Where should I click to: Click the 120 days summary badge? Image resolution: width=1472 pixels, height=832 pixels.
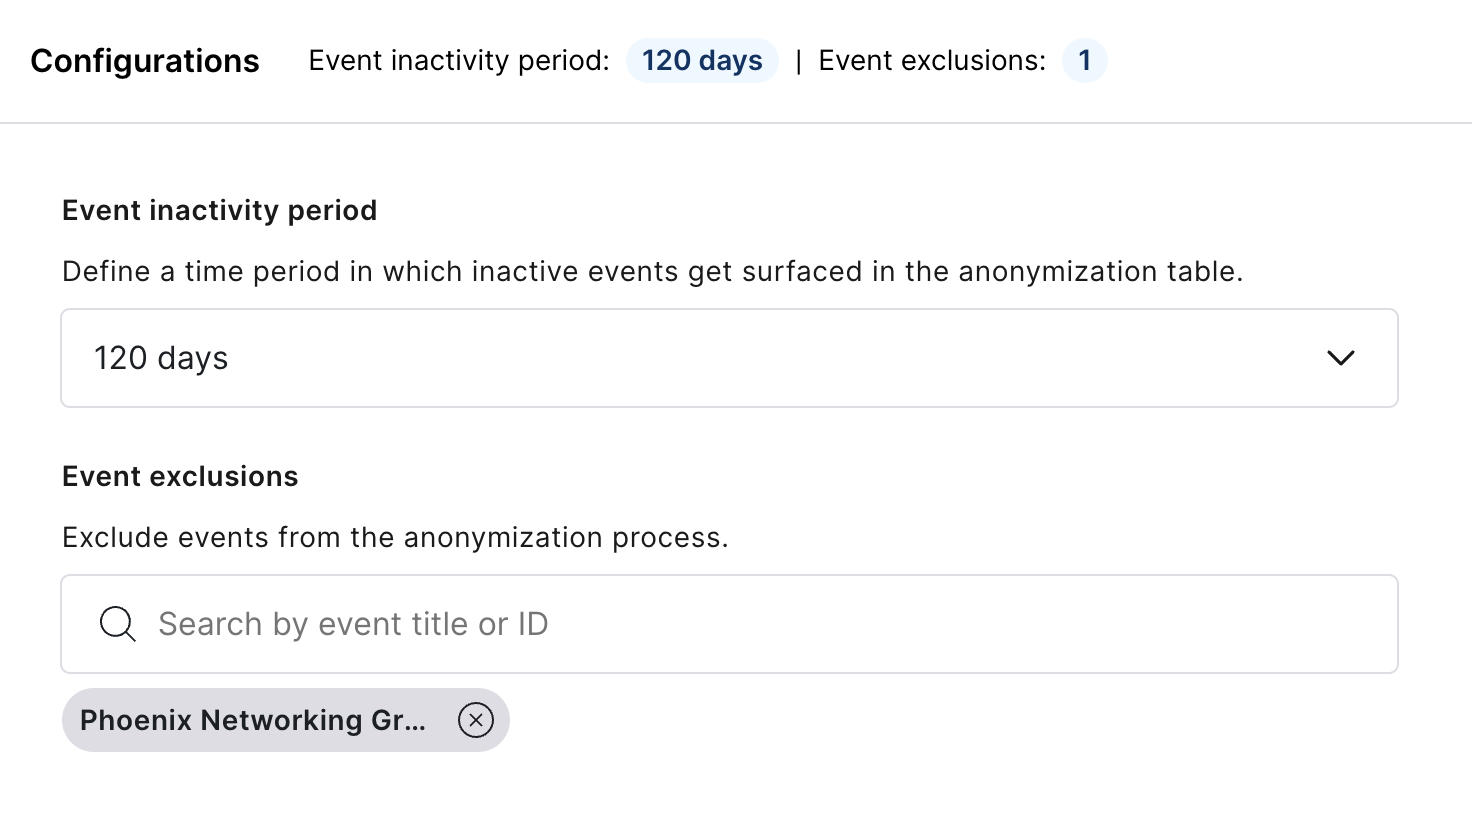point(702,60)
